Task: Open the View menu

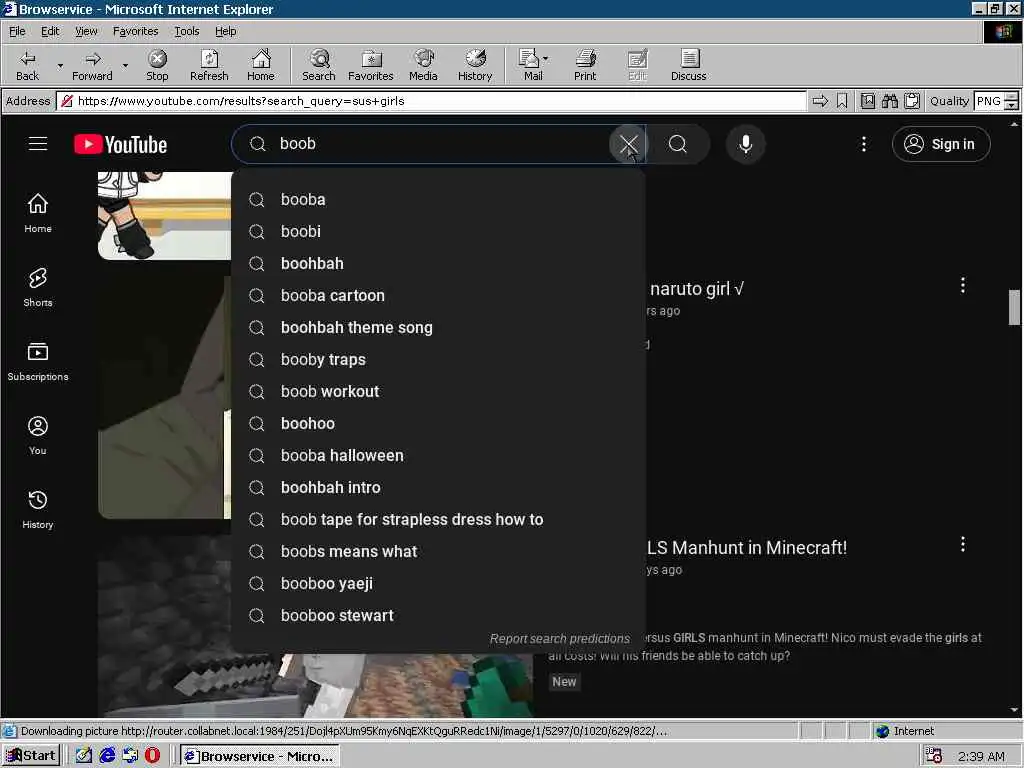Action: pyautogui.click(x=86, y=31)
